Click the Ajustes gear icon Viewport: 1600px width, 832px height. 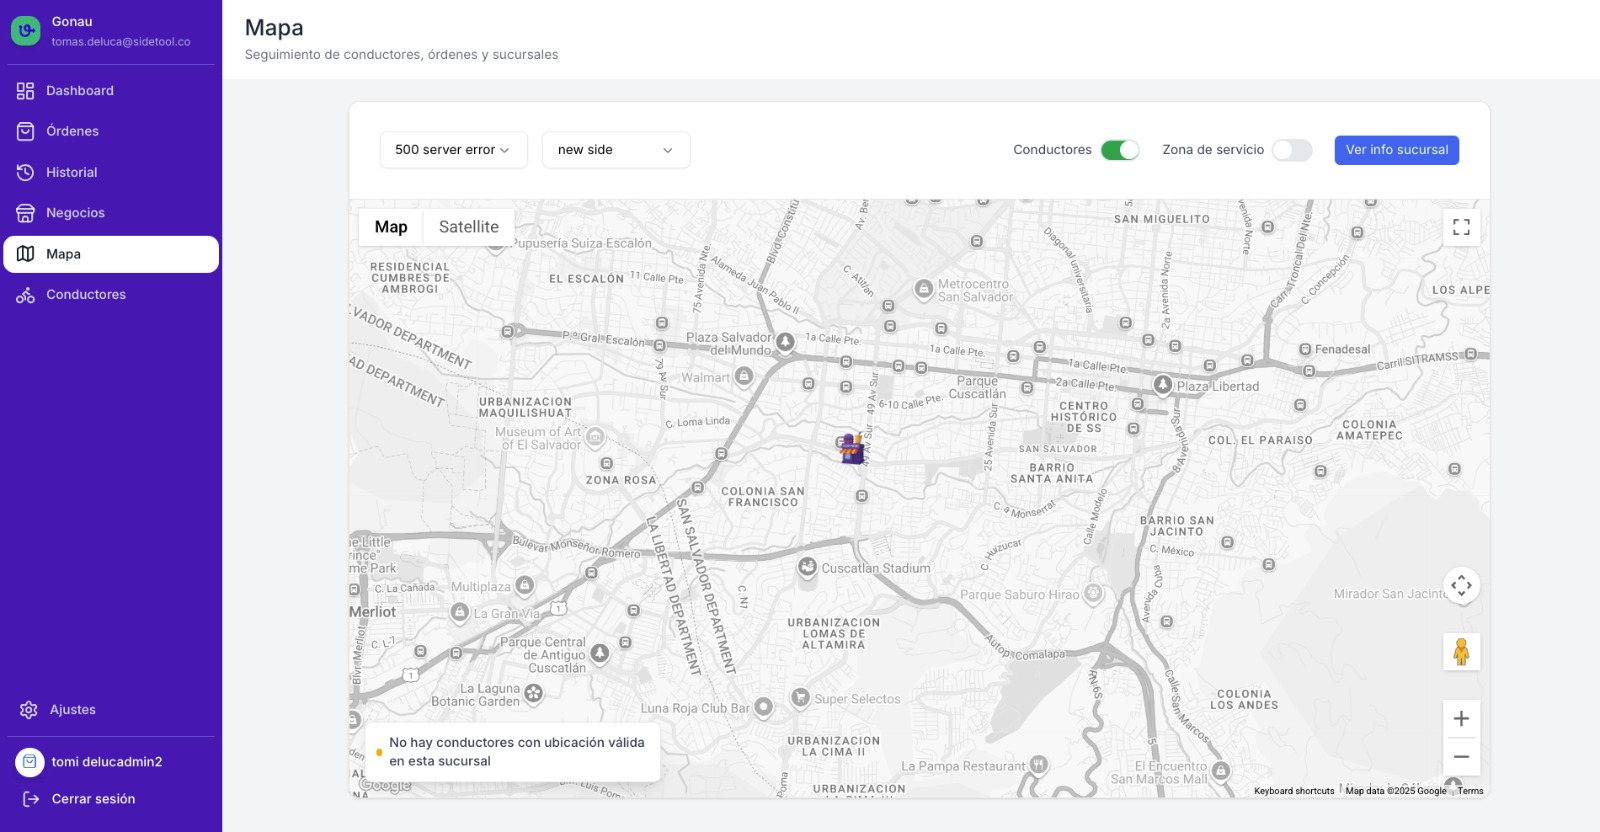[29, 710]
